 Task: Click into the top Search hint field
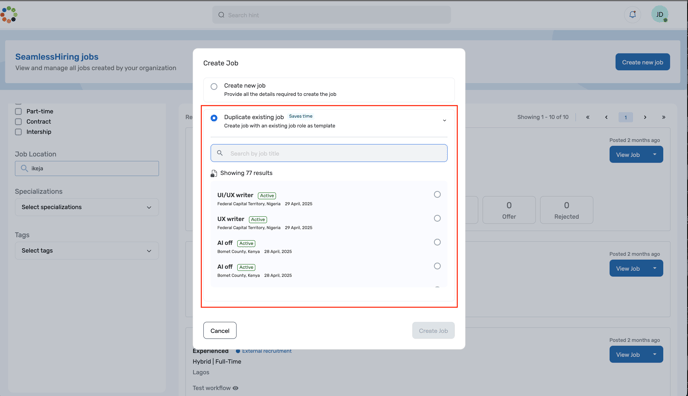(x=332, y=15)
